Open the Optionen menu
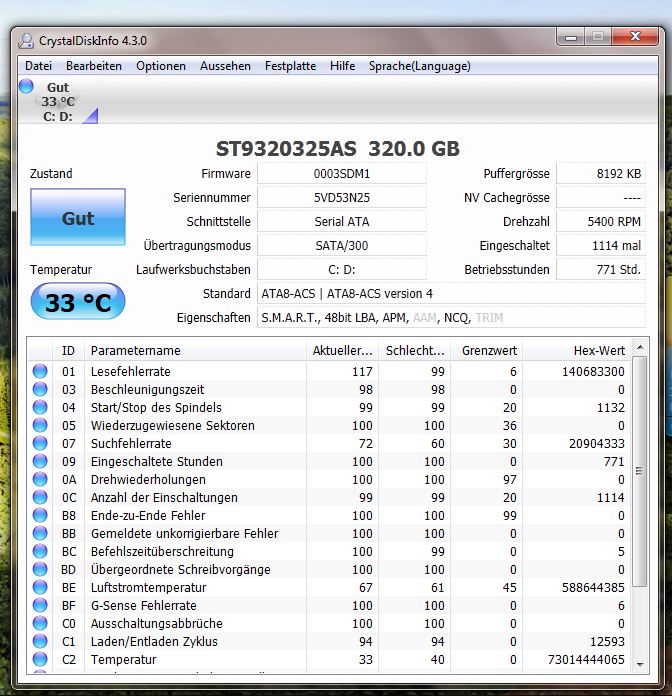Image resolution: width=672 pixels, height=696 pixels. 161,66
